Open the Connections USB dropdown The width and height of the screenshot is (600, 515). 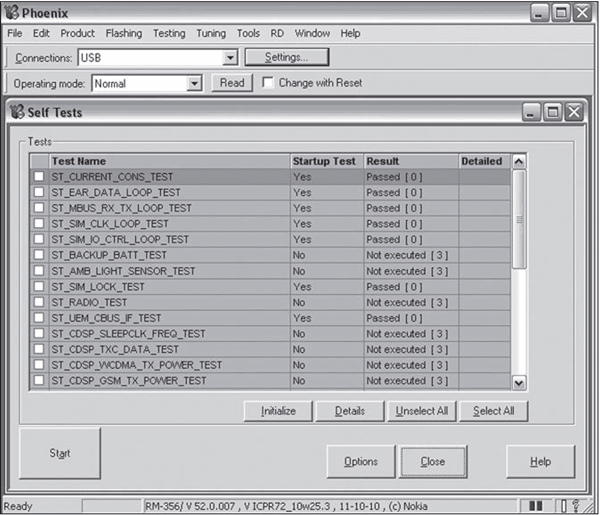click(230, 58)
